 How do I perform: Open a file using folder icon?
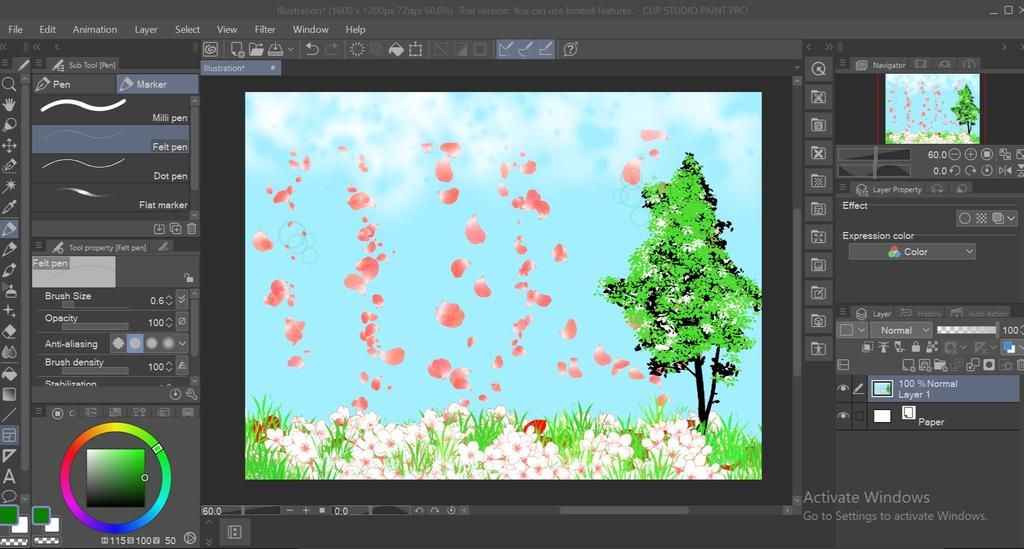[256, 49]
